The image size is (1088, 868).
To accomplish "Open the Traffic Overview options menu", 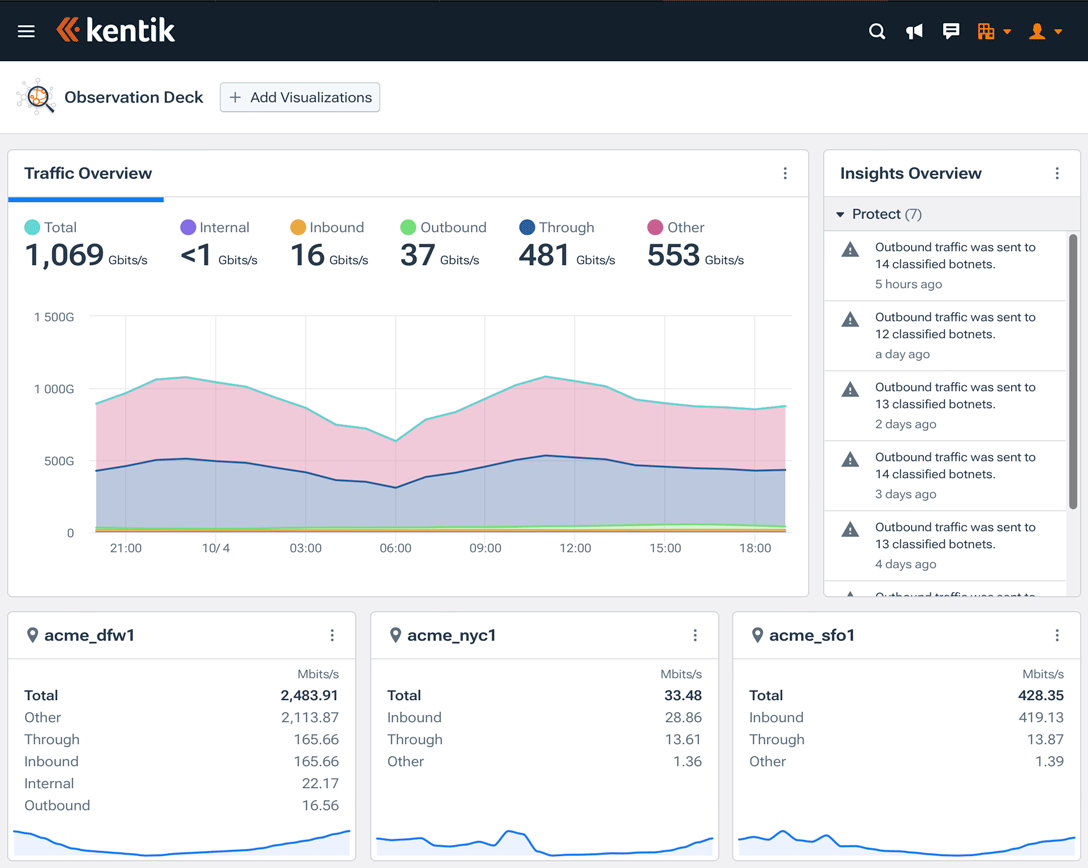I will tap(786, 173).
